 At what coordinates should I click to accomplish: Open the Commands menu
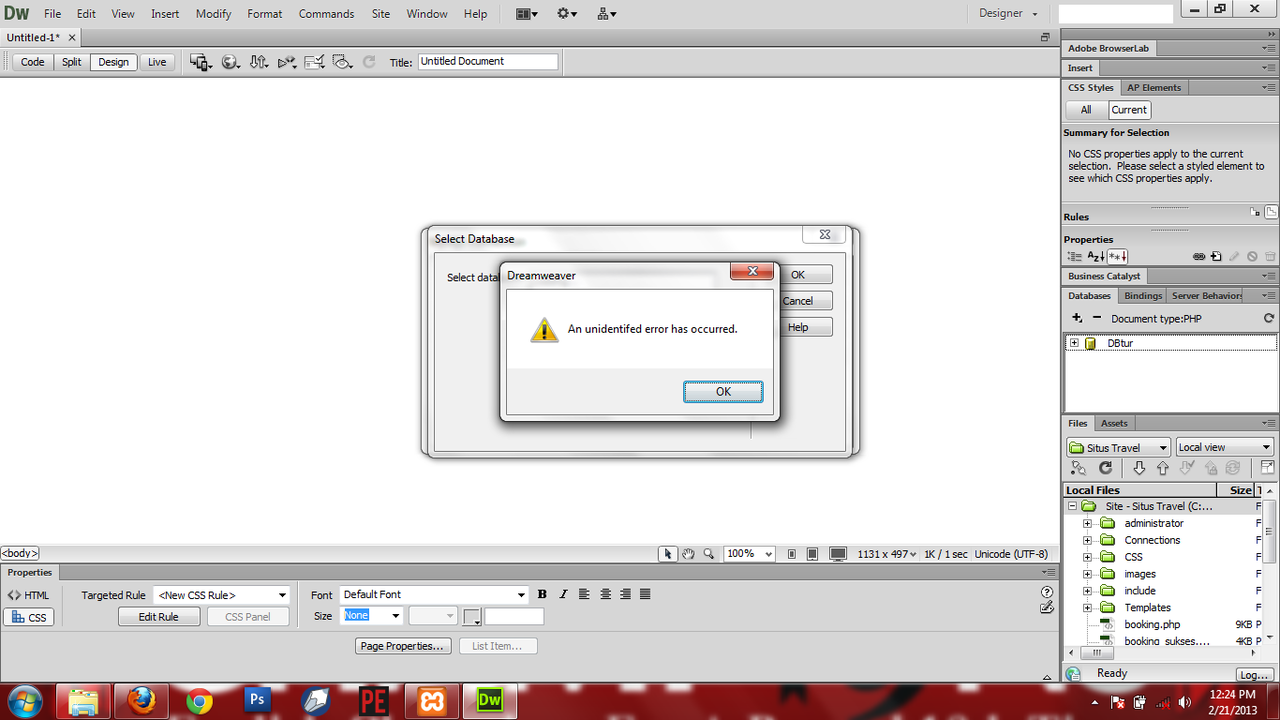click(327, 14)
